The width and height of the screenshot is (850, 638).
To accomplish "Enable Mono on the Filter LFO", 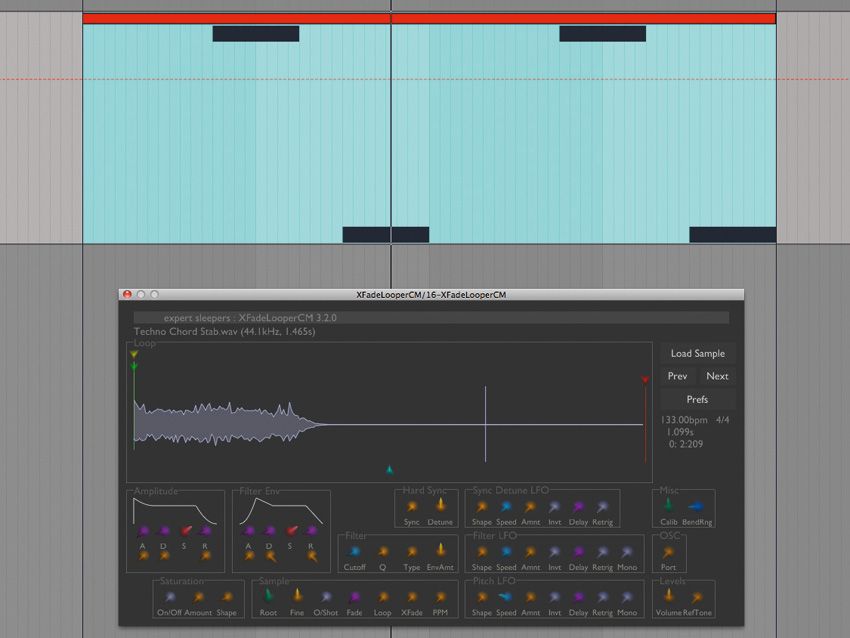I will pos(624,552).
